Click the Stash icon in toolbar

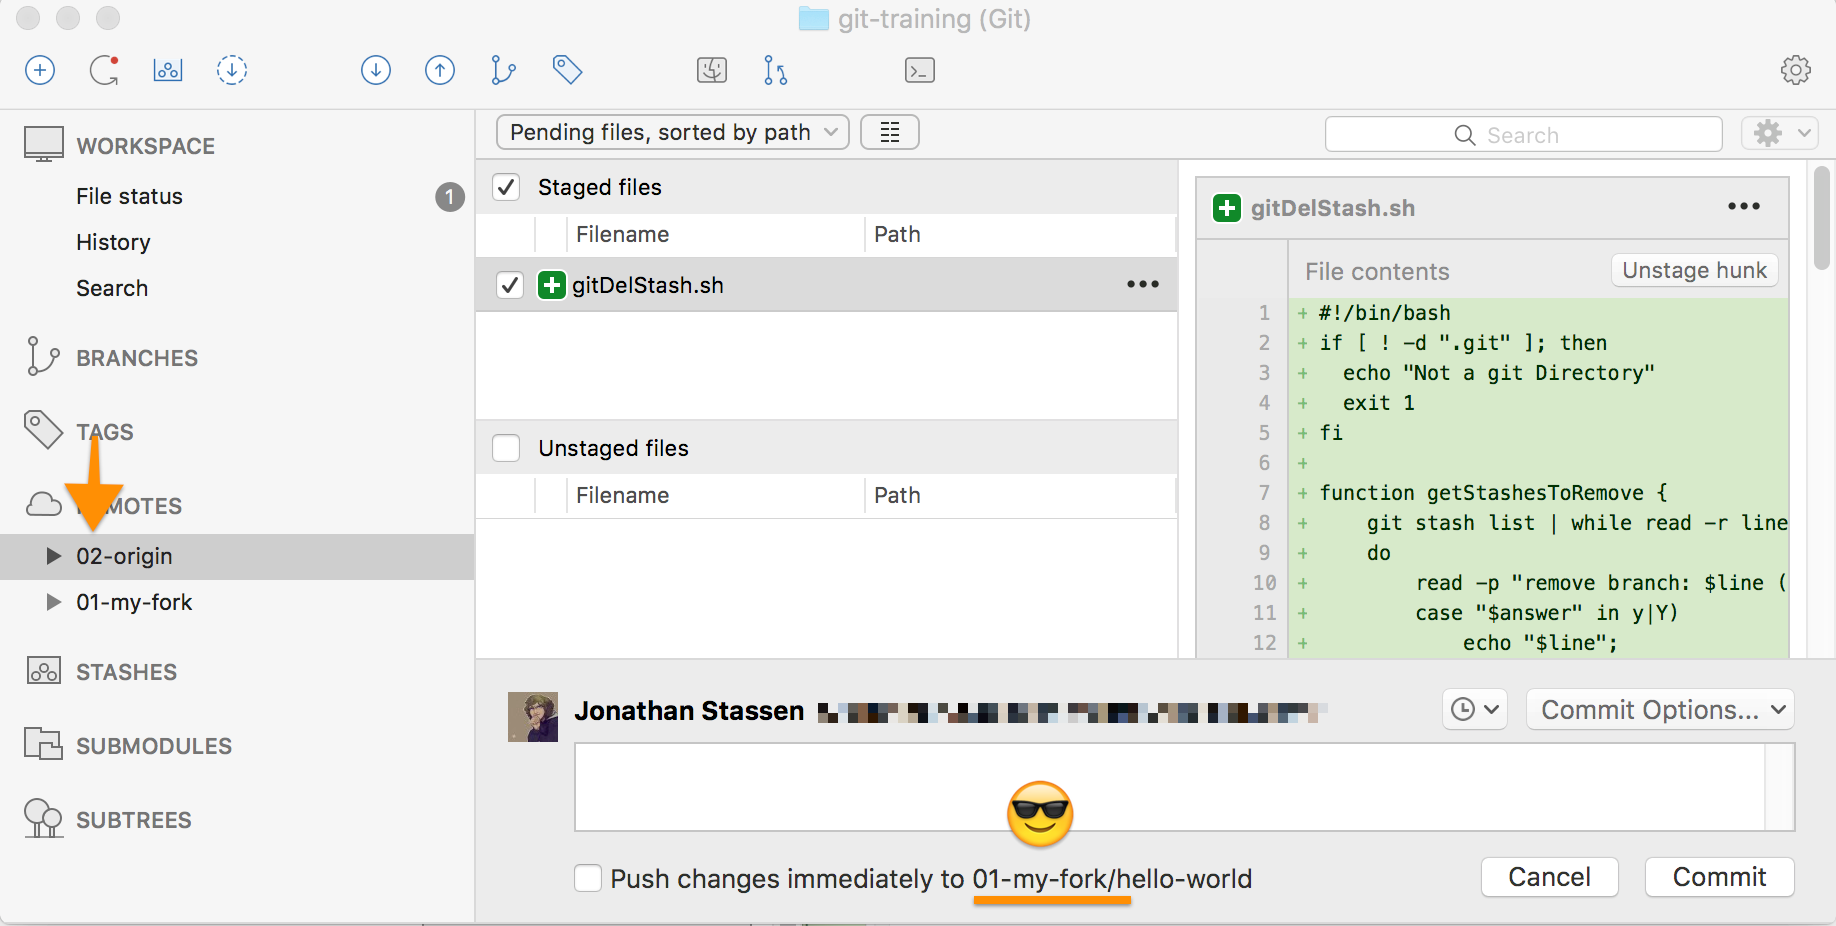tap(168, 70)
